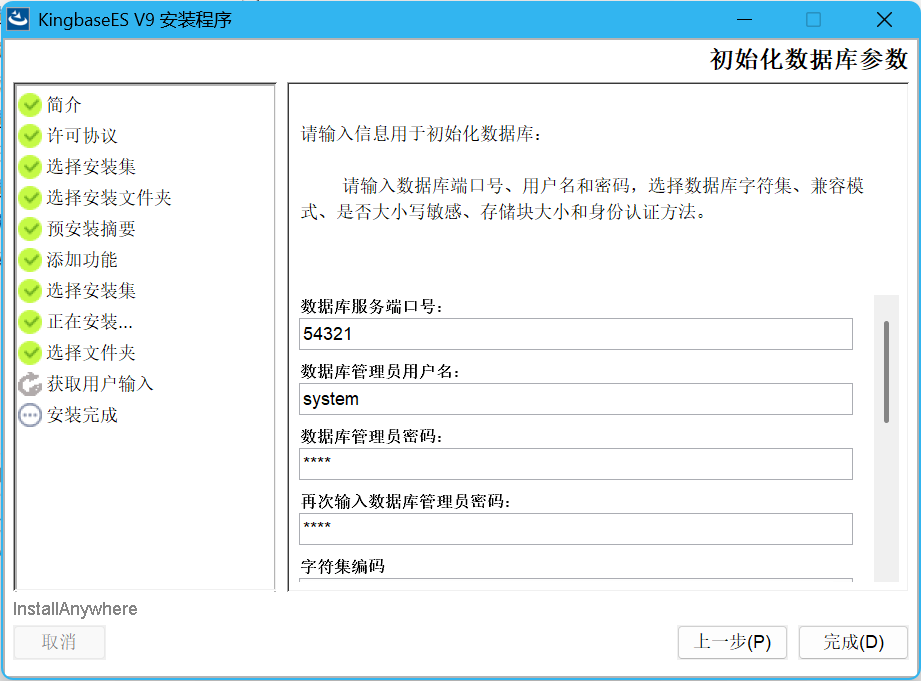Click the green check icon beside 简介
Viewport: 921px width, 681px height.
(x=30, y=105)
